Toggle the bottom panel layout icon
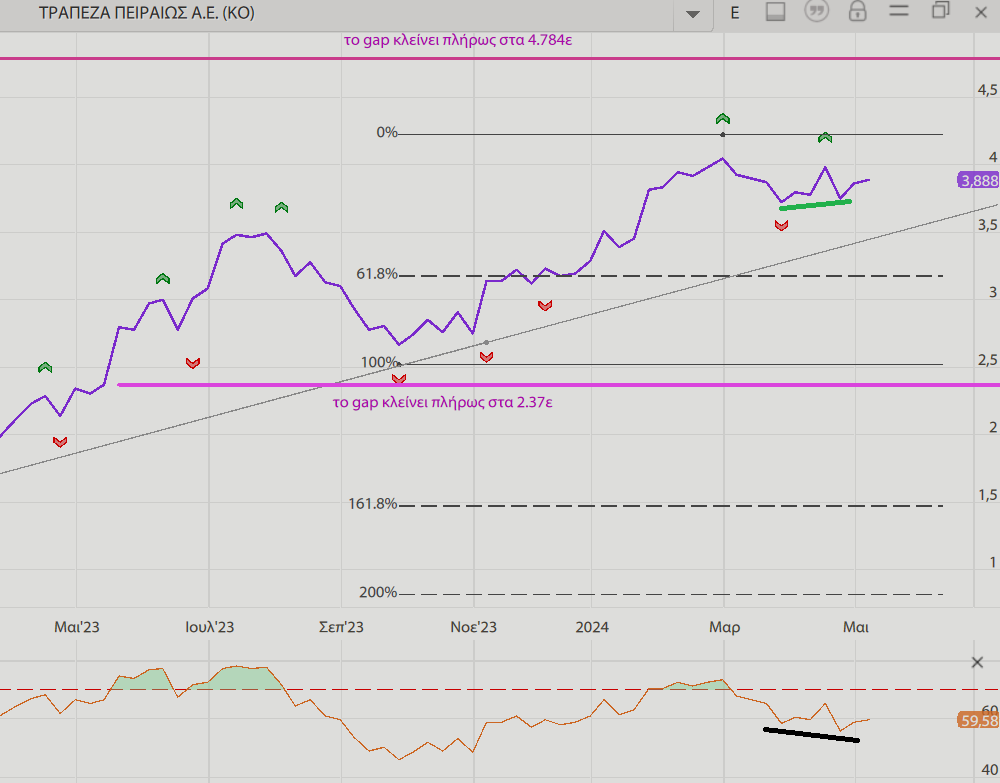 point(776,11)
